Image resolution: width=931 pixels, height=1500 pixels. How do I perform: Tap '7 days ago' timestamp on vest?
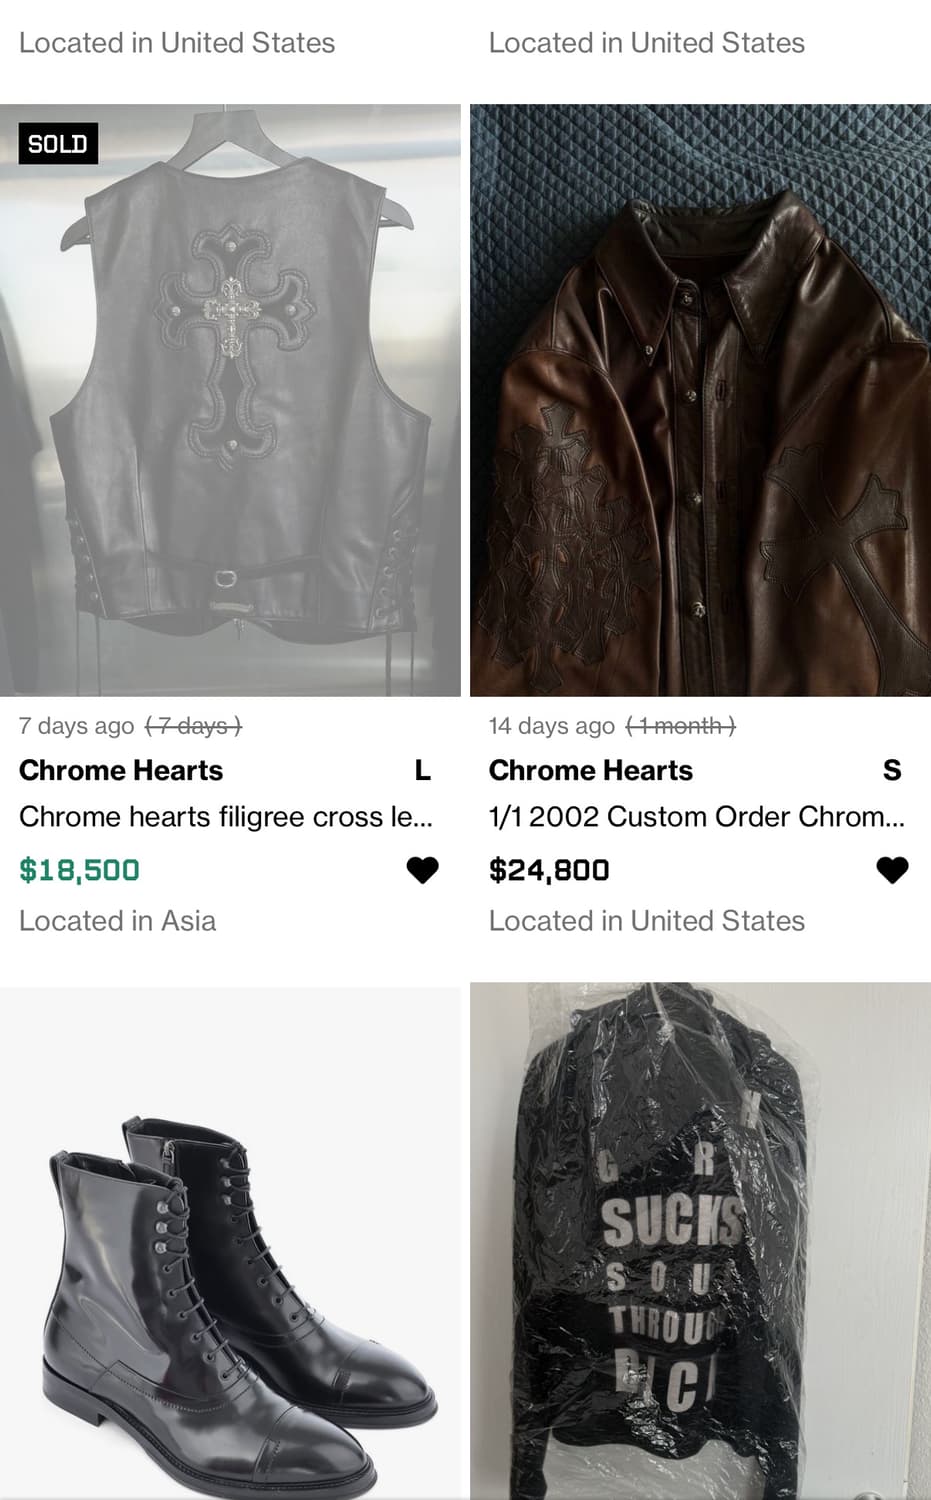click(76, 726)
